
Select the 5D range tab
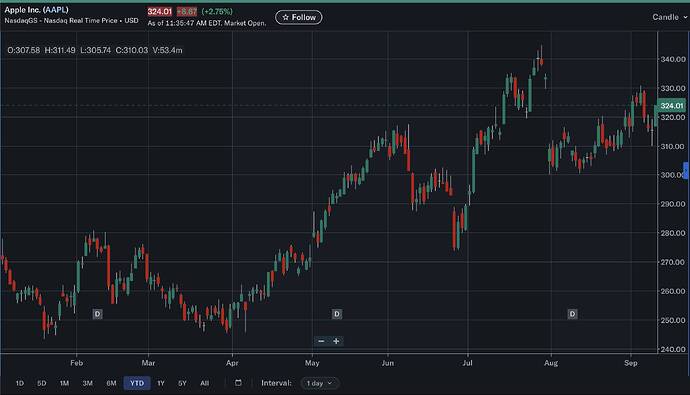click(x=42, y=383)
